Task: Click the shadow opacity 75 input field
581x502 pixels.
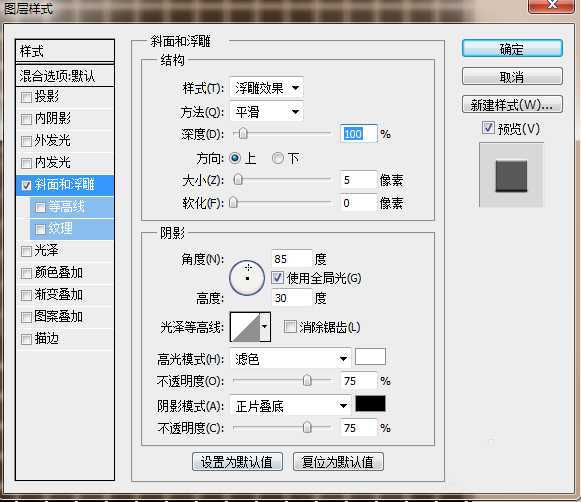Action: [x=358, y=428]
